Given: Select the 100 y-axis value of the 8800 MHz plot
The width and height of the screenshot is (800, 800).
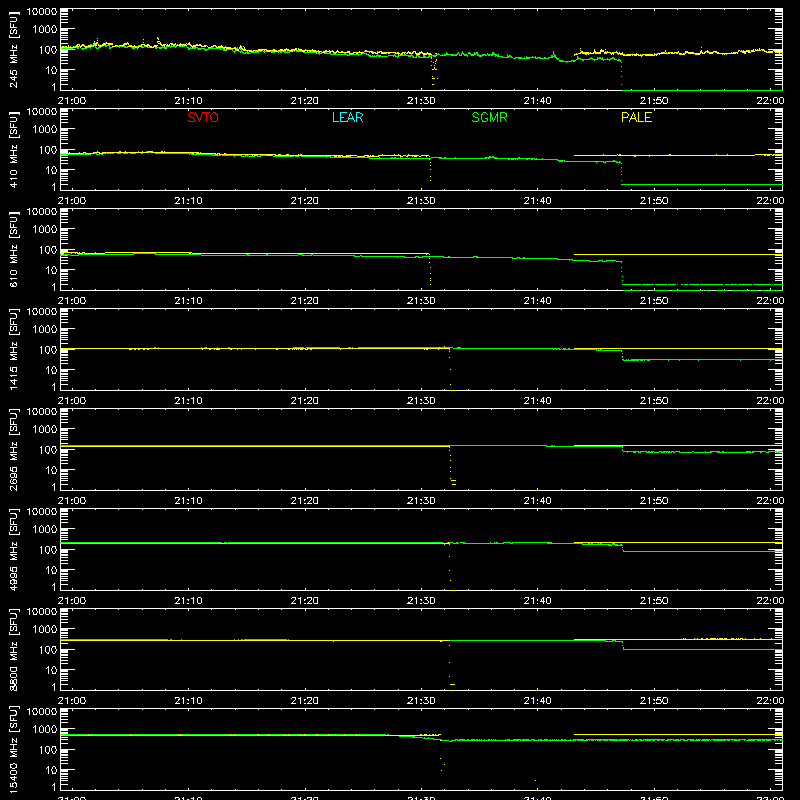Looking at the screenshot, I should [x=48, y=649].
